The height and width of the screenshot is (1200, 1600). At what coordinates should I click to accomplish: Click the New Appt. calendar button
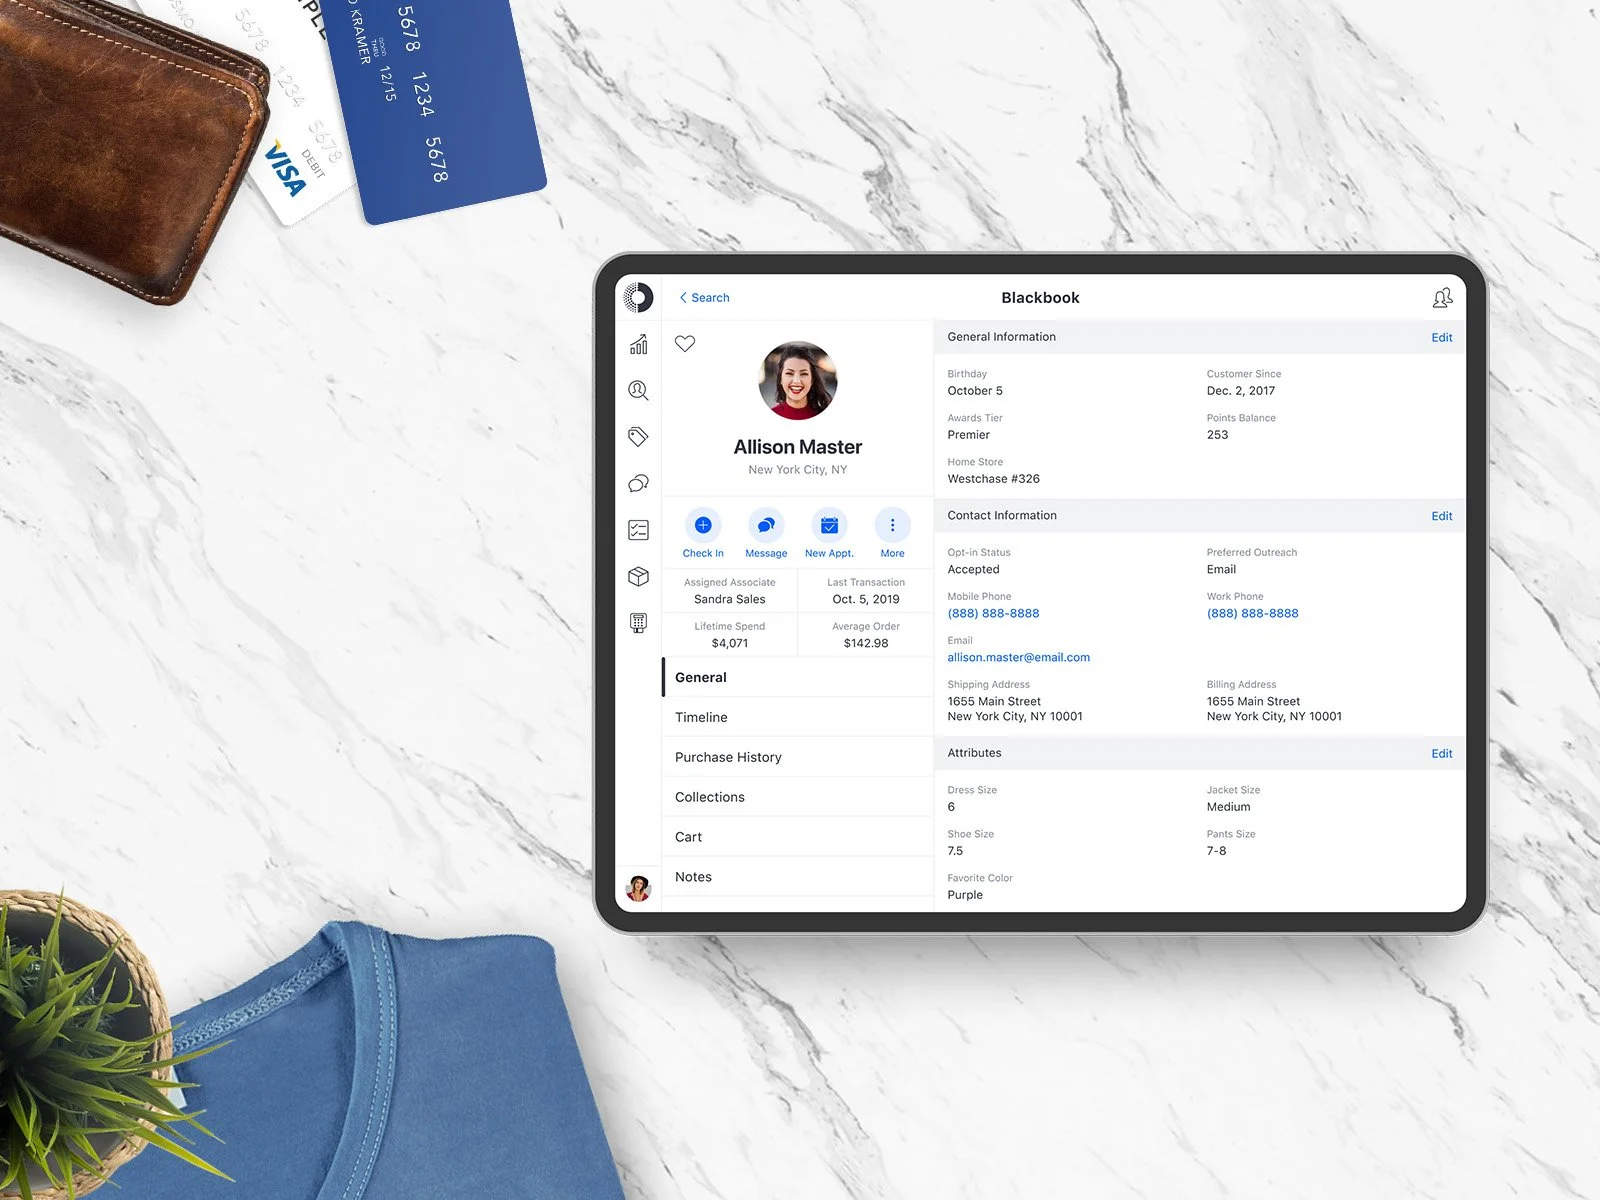coord(829,525)
